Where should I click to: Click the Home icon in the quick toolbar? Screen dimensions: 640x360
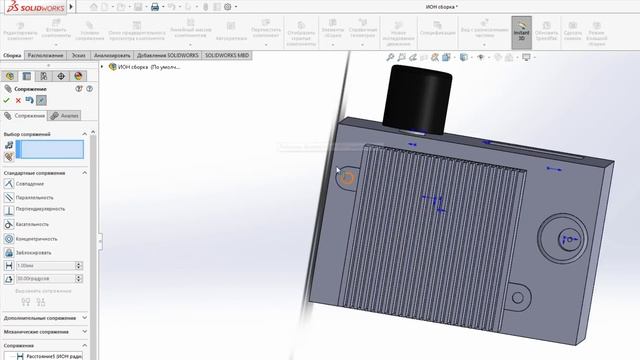click(x=94, y=7)
